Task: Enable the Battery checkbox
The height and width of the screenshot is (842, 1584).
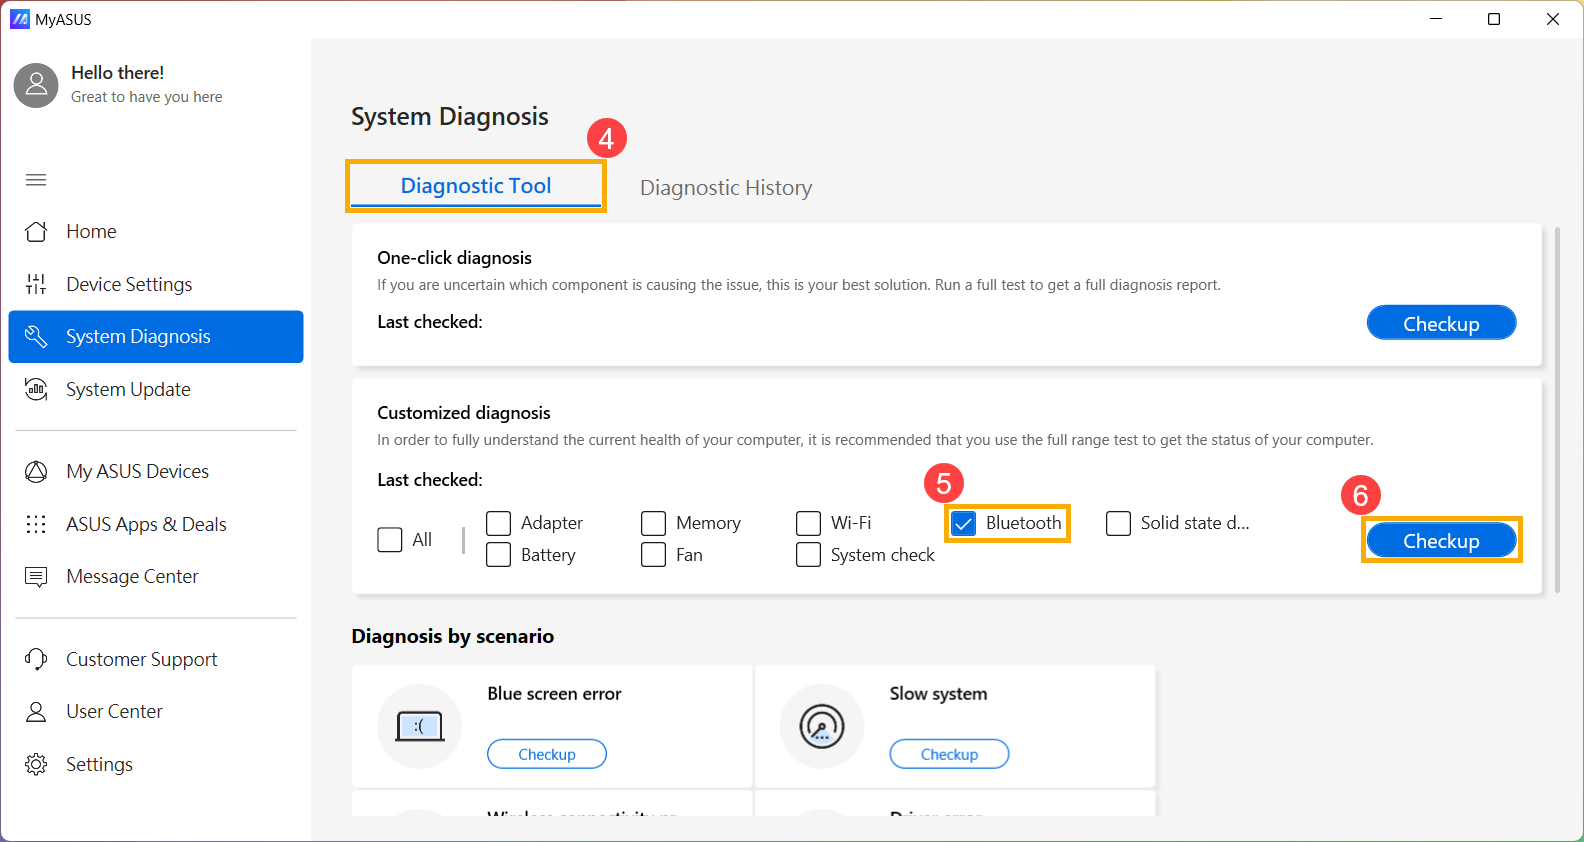Action: 498,555
